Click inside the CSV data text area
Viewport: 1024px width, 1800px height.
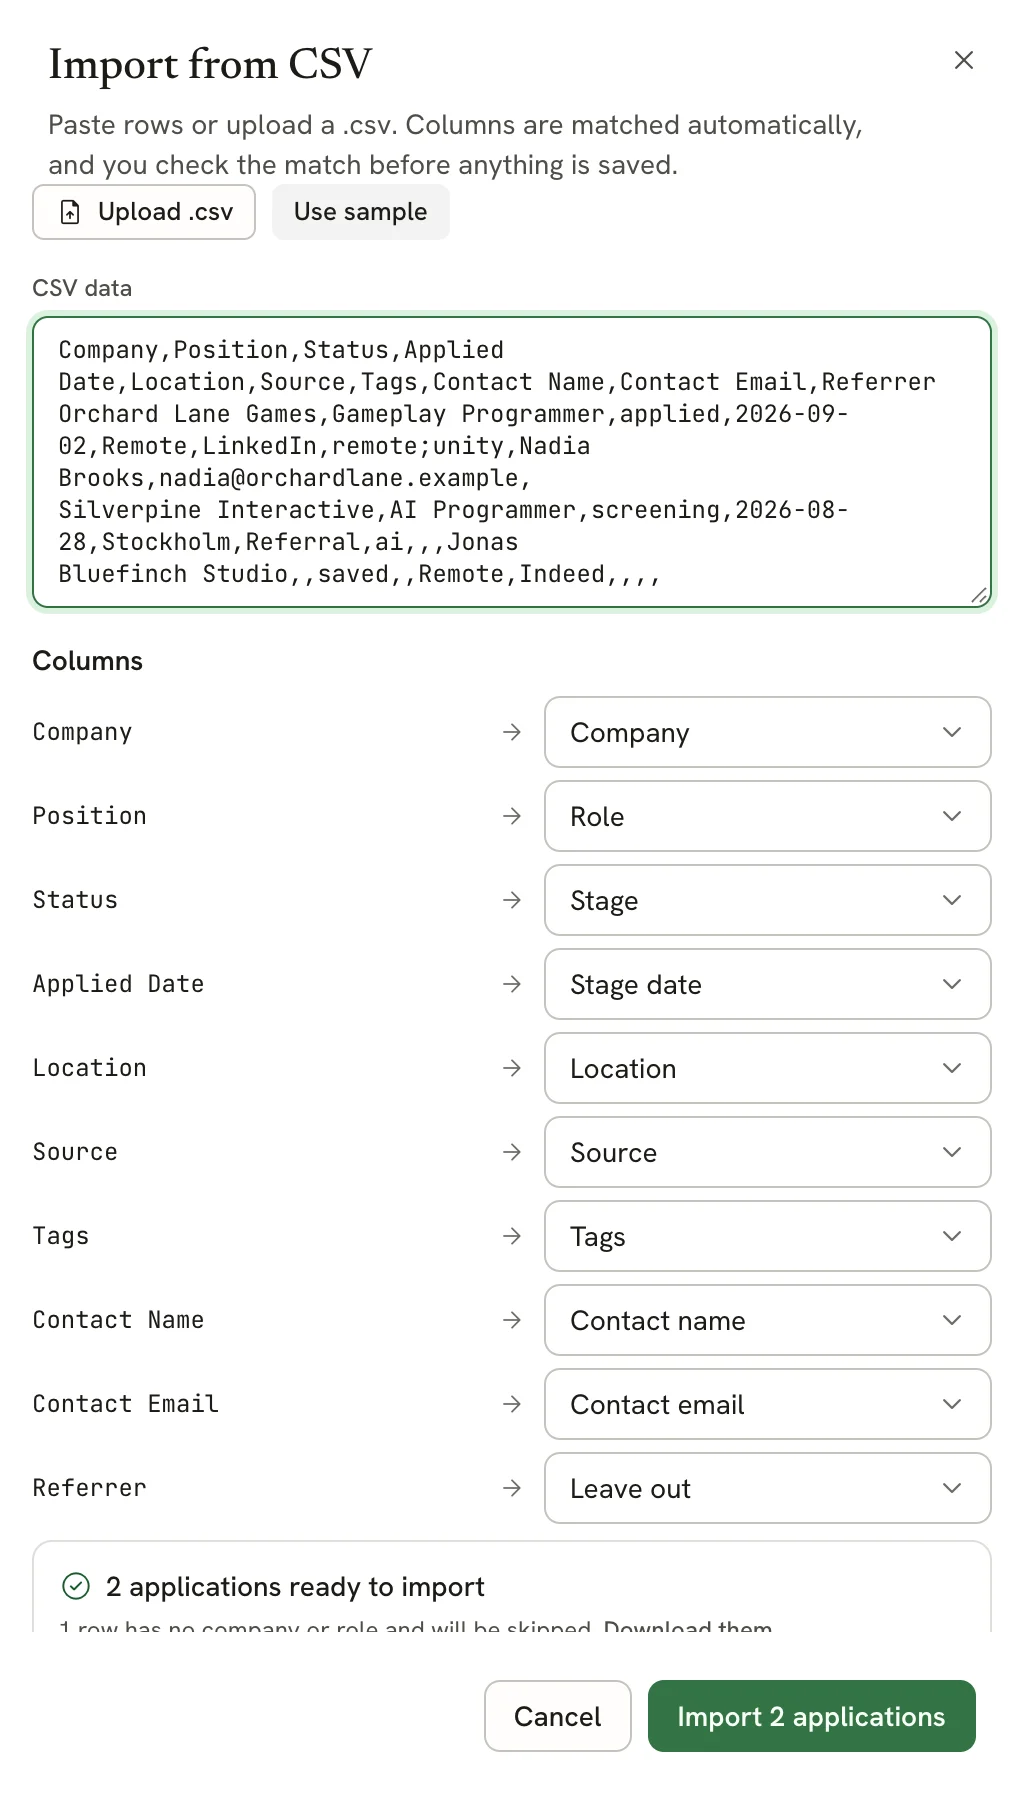(512, 462)
